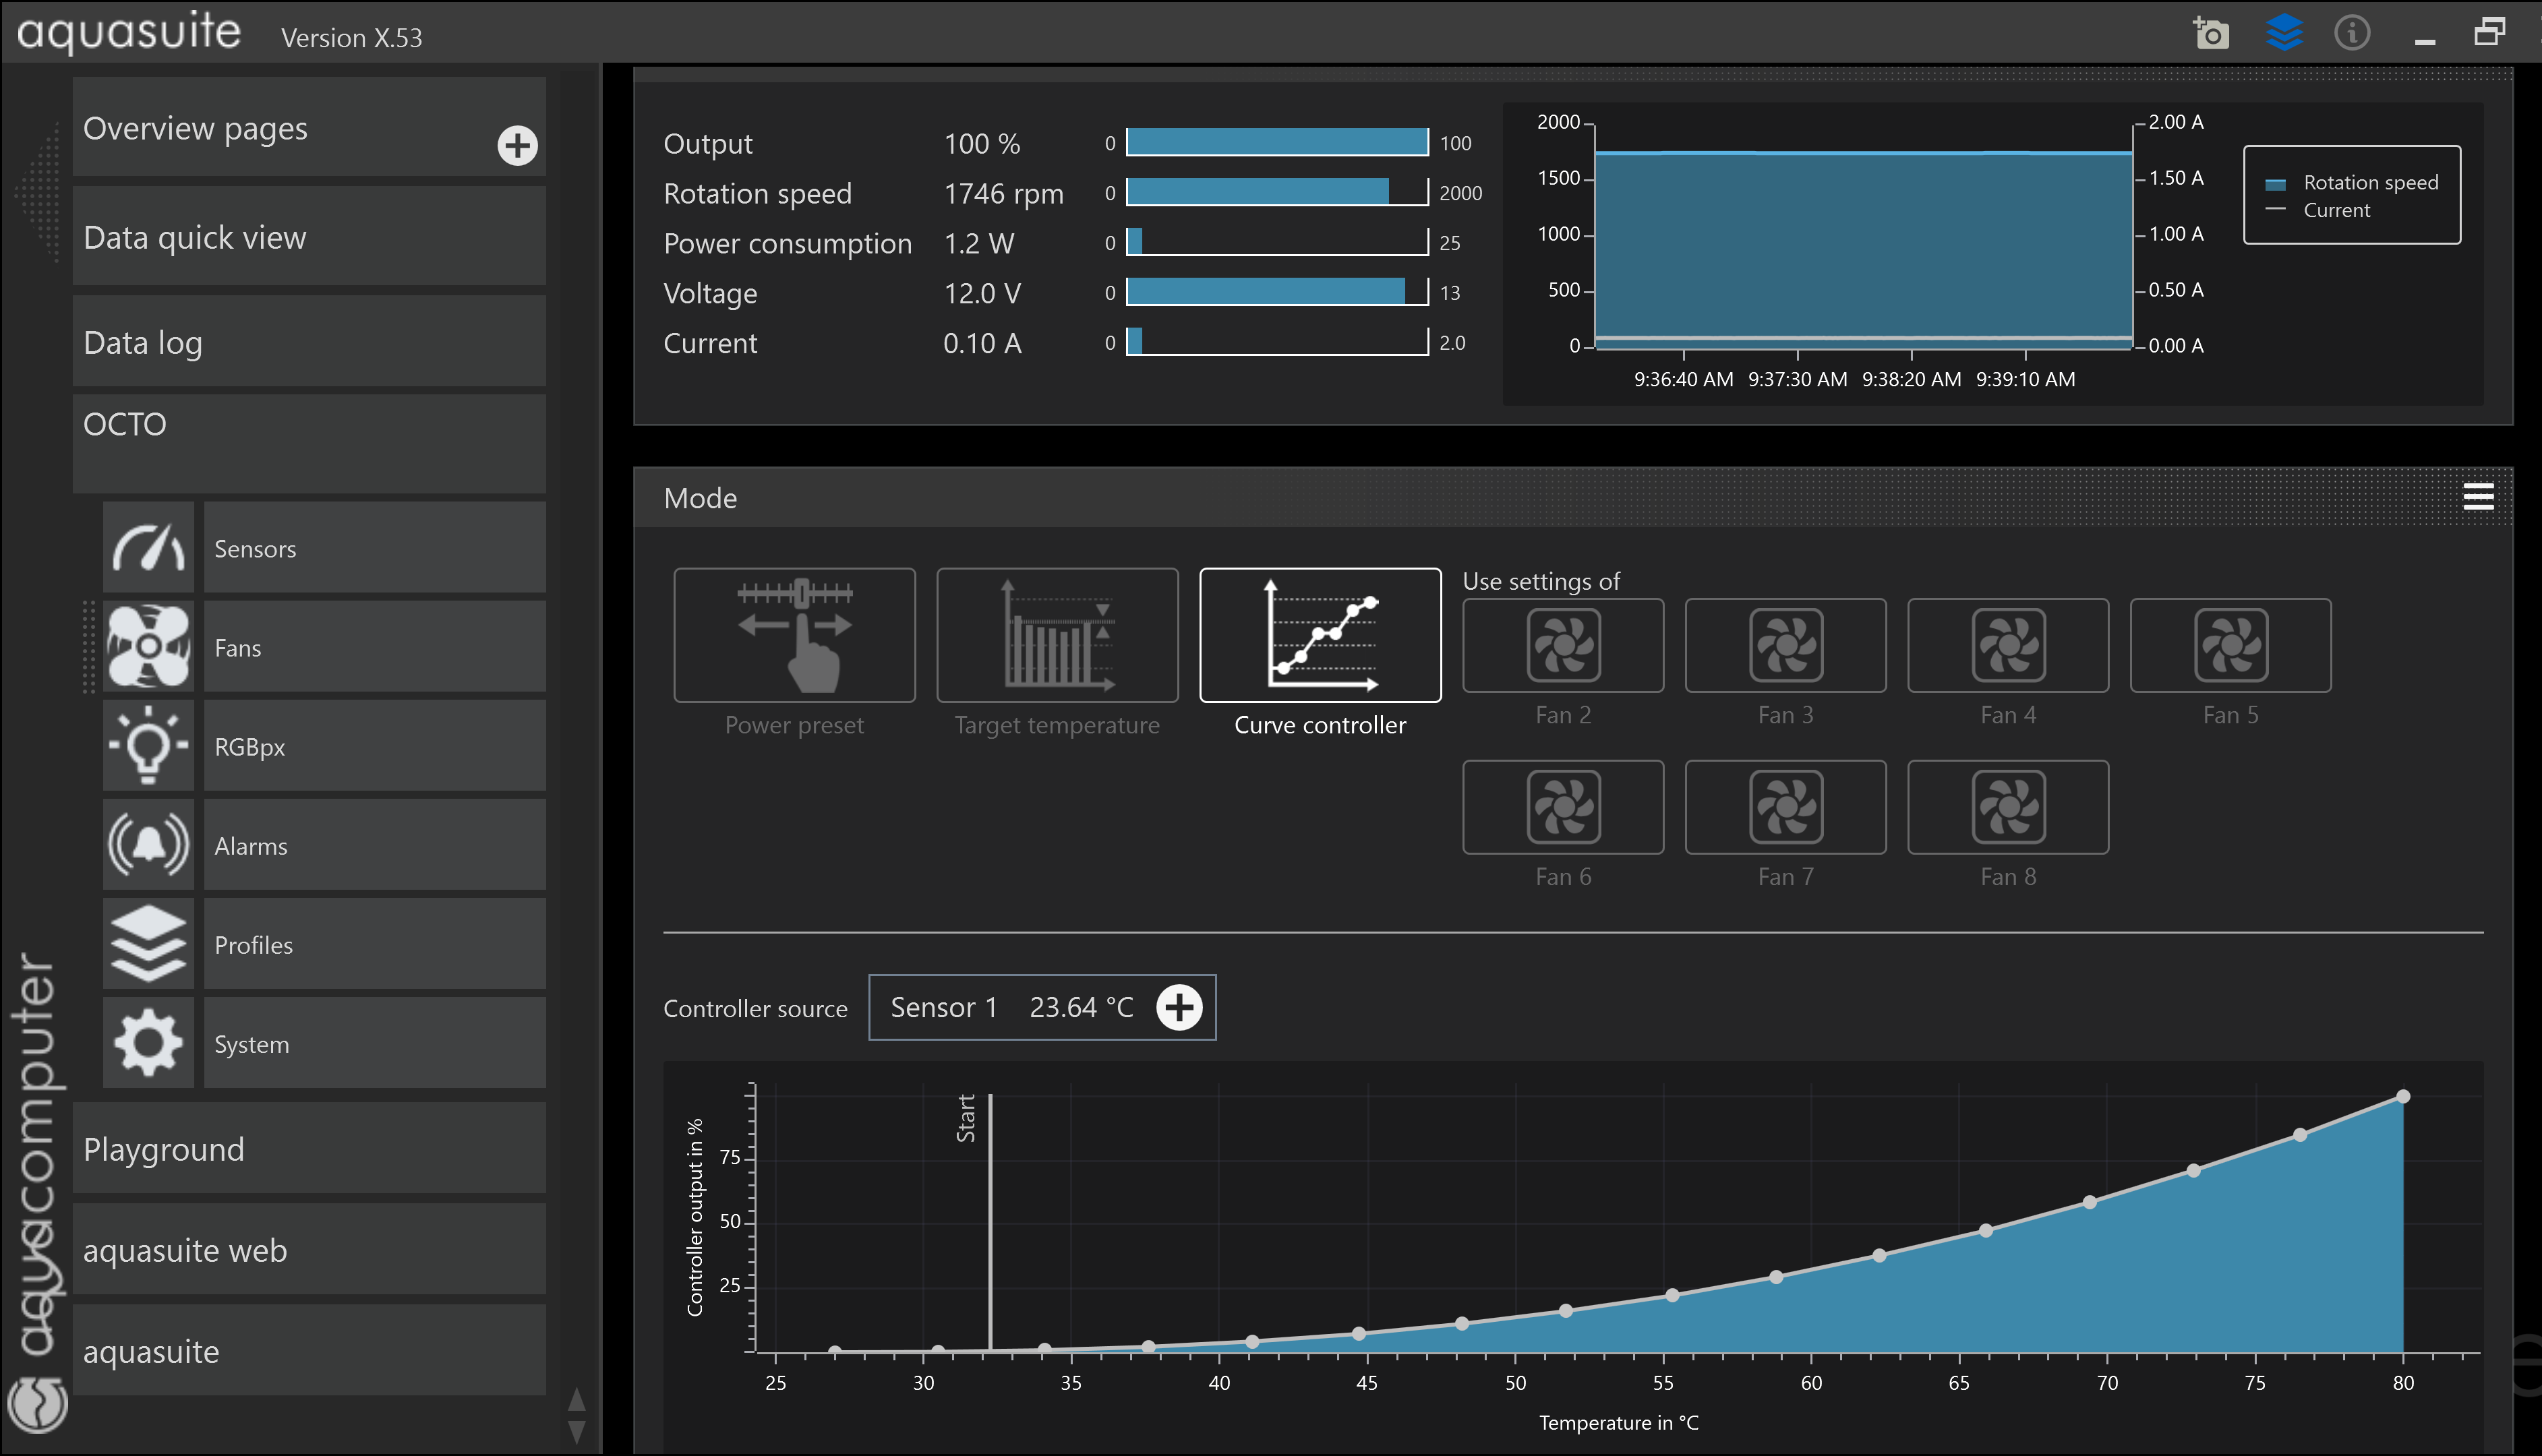Use settings of Fan 2
2542x1456 pixels.
point(1563,646)
